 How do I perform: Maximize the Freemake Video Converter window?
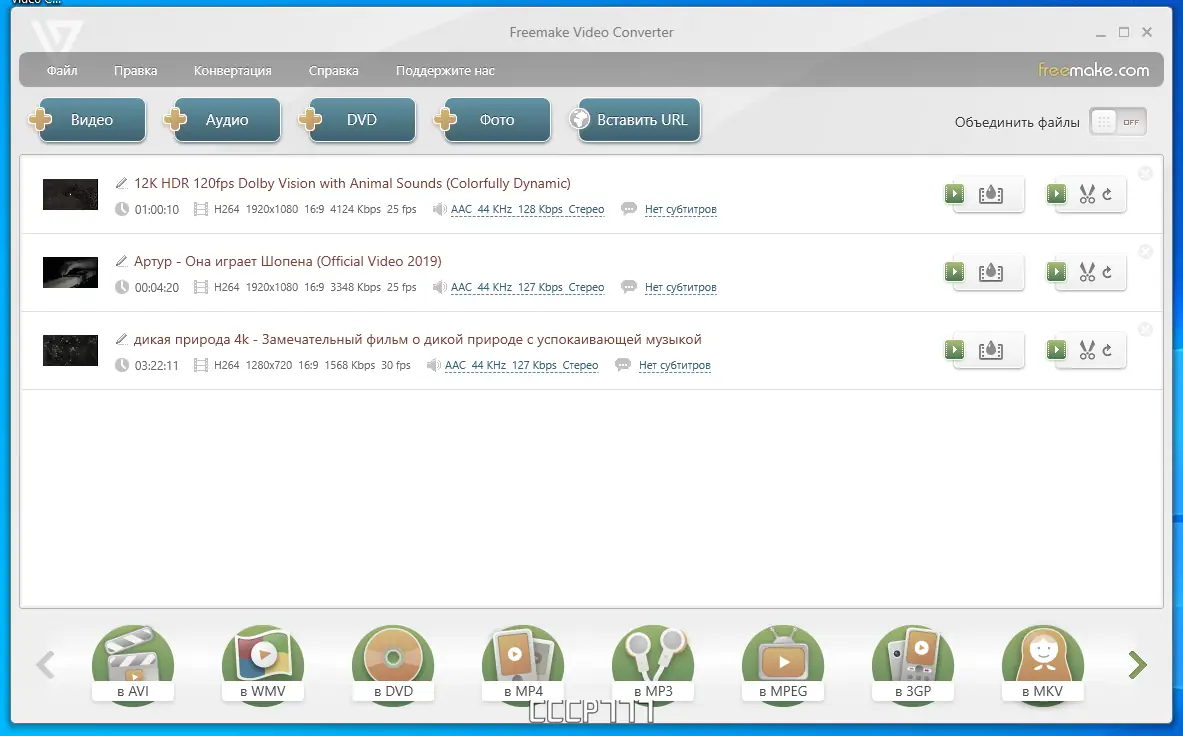1124,32
